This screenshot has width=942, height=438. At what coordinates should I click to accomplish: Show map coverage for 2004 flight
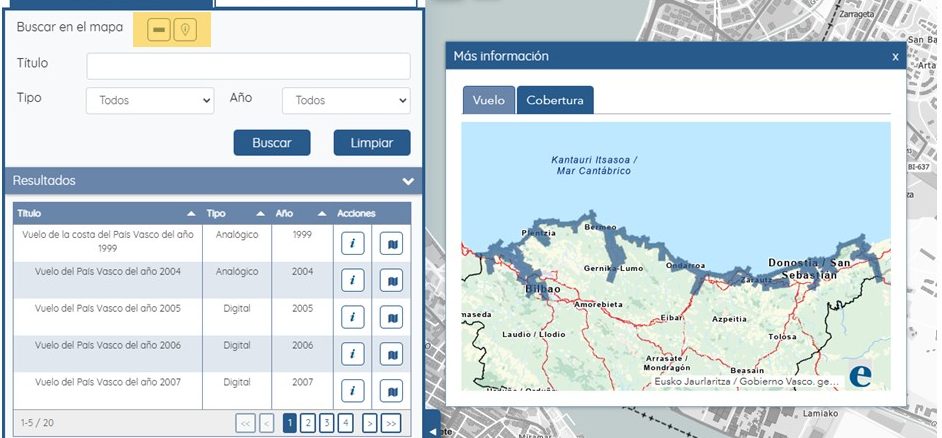pyautogui.click(x=391, y=280)
